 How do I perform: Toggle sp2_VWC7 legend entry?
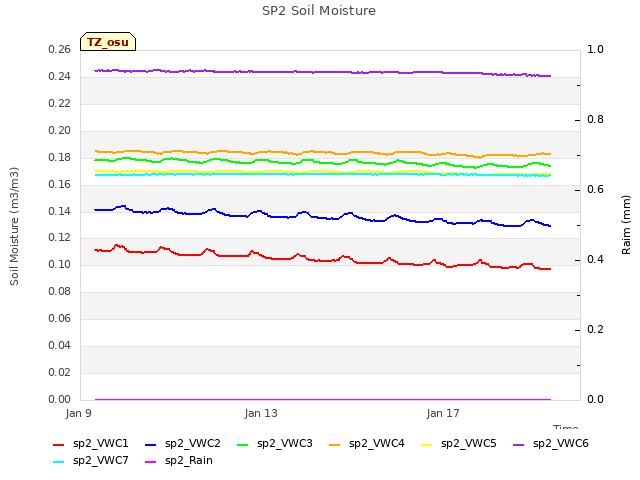point(91,461)
